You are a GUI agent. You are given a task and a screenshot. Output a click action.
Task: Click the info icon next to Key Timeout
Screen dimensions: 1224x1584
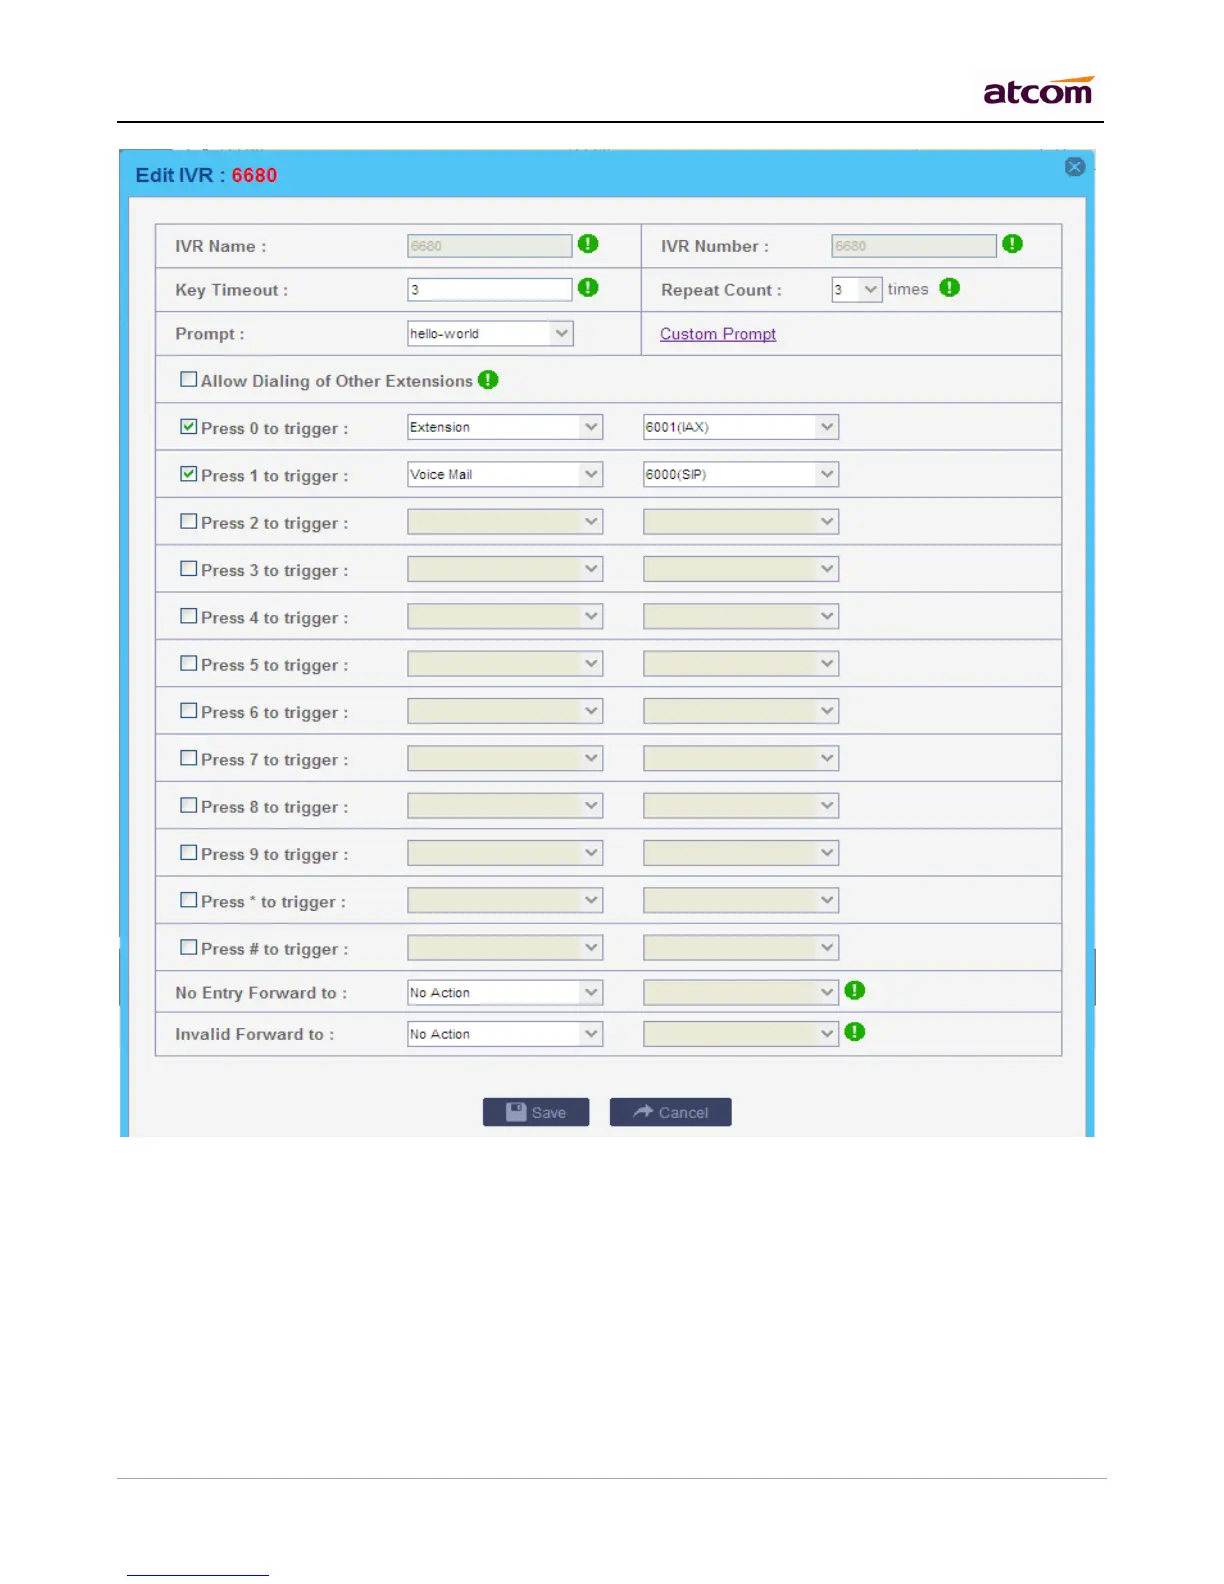tap(588, 288)
